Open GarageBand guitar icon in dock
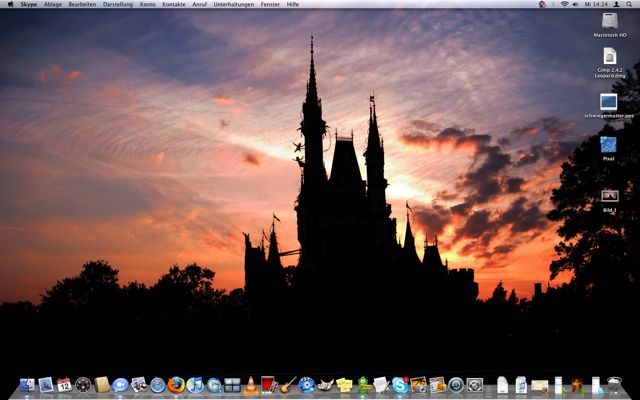 (288, 385)
